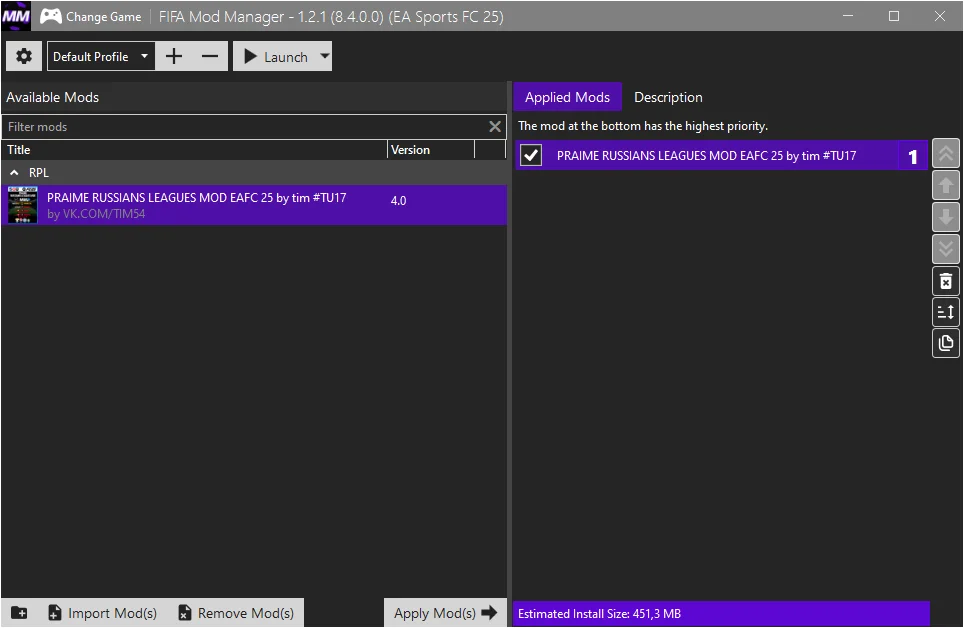Click Change Game controller icon
The image size is (964, 628).
(x=51, y=17)
